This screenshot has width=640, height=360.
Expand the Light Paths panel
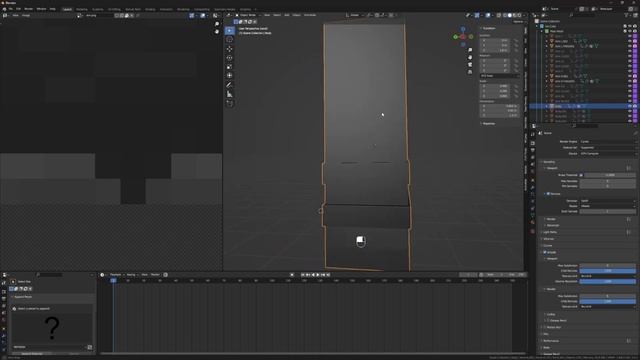coord(550,232)
